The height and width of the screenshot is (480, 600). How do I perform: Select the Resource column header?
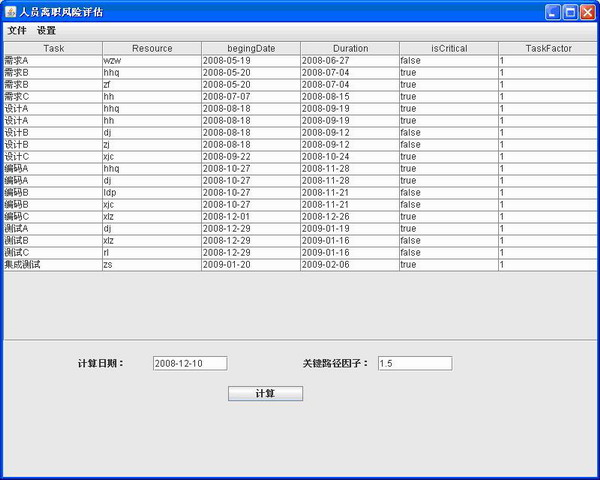tap(152, 48)
